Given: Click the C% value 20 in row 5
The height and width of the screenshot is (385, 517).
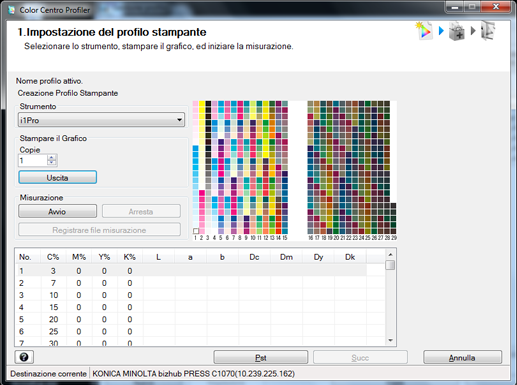Looking at the screenshot, I should click(54, 319).
